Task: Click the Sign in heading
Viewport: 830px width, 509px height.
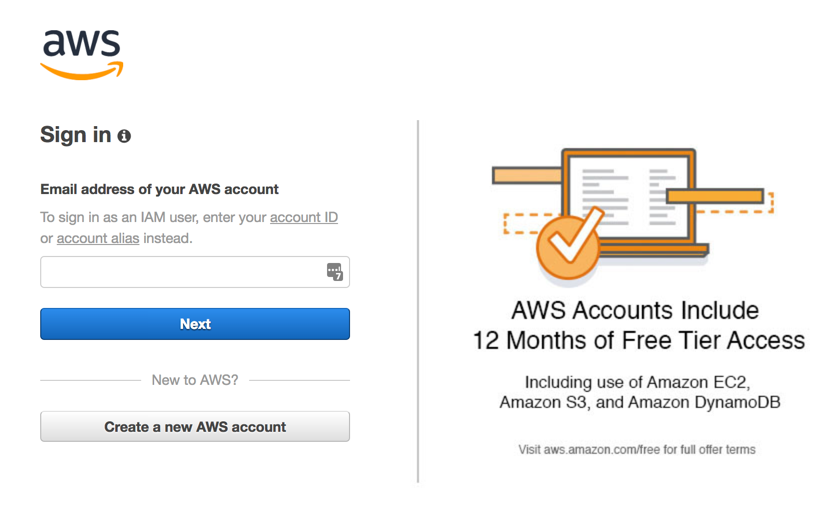Action: pos(76,135)
